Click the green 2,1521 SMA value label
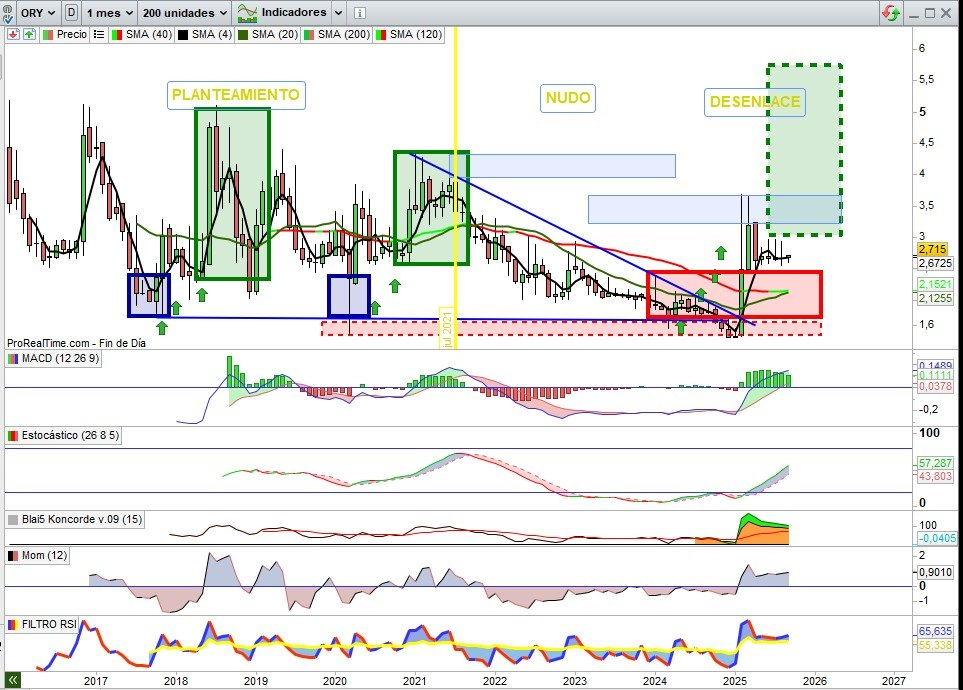This screenshot has height=690, width=963. pos(935,284)
